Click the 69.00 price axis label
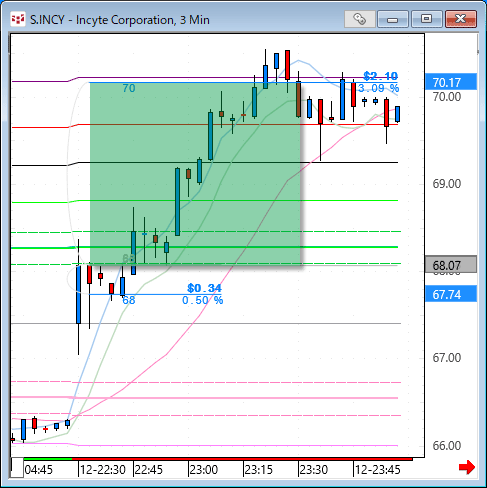487x488 pixels. [447, 184]
